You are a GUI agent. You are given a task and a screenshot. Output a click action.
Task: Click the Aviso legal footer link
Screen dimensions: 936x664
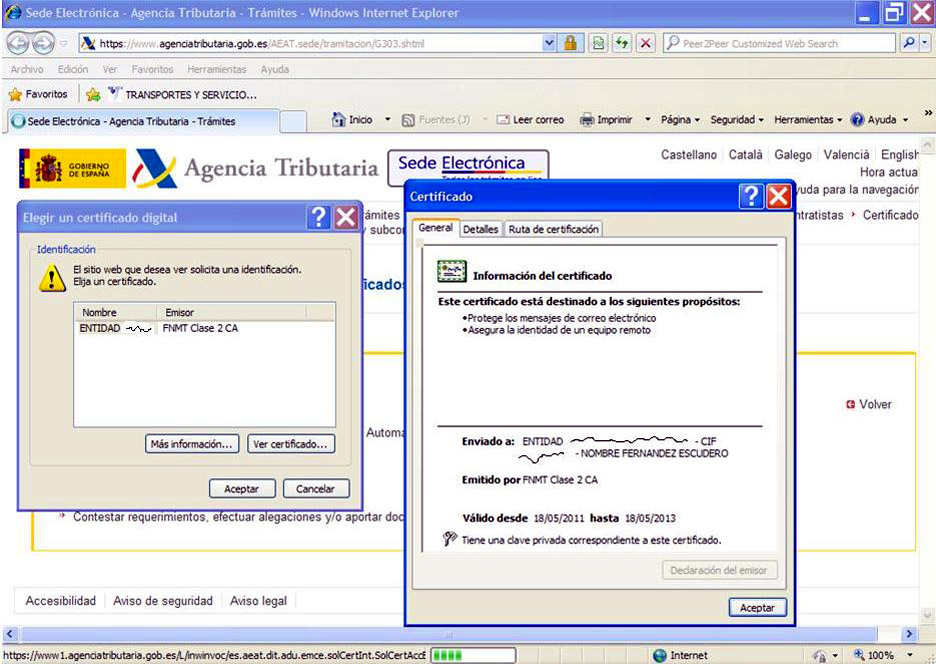(x=258, y=601)
